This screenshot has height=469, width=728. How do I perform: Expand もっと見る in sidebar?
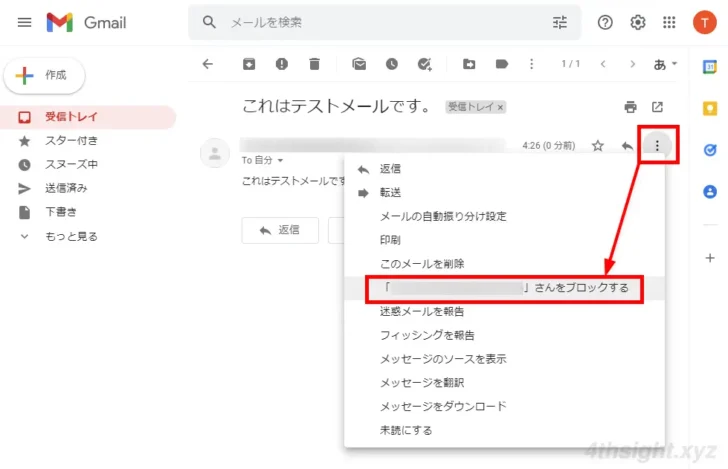72,236
